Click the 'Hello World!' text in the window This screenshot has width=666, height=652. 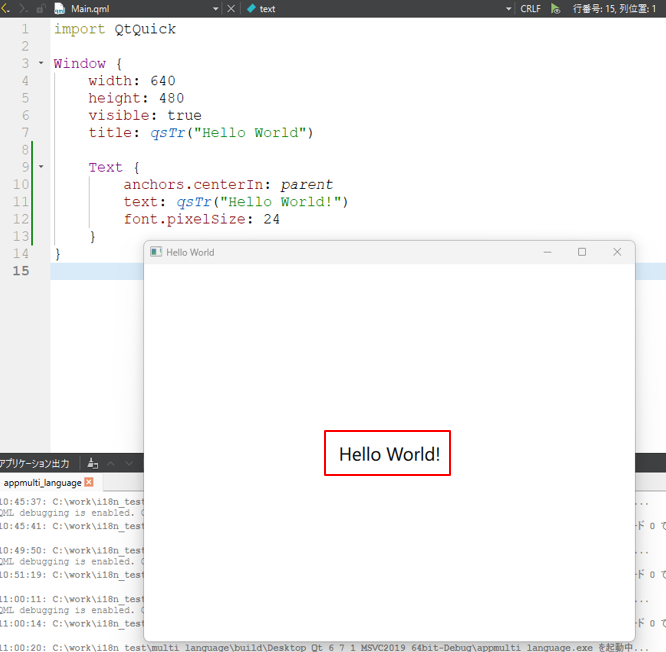click(x=389, y=454)
